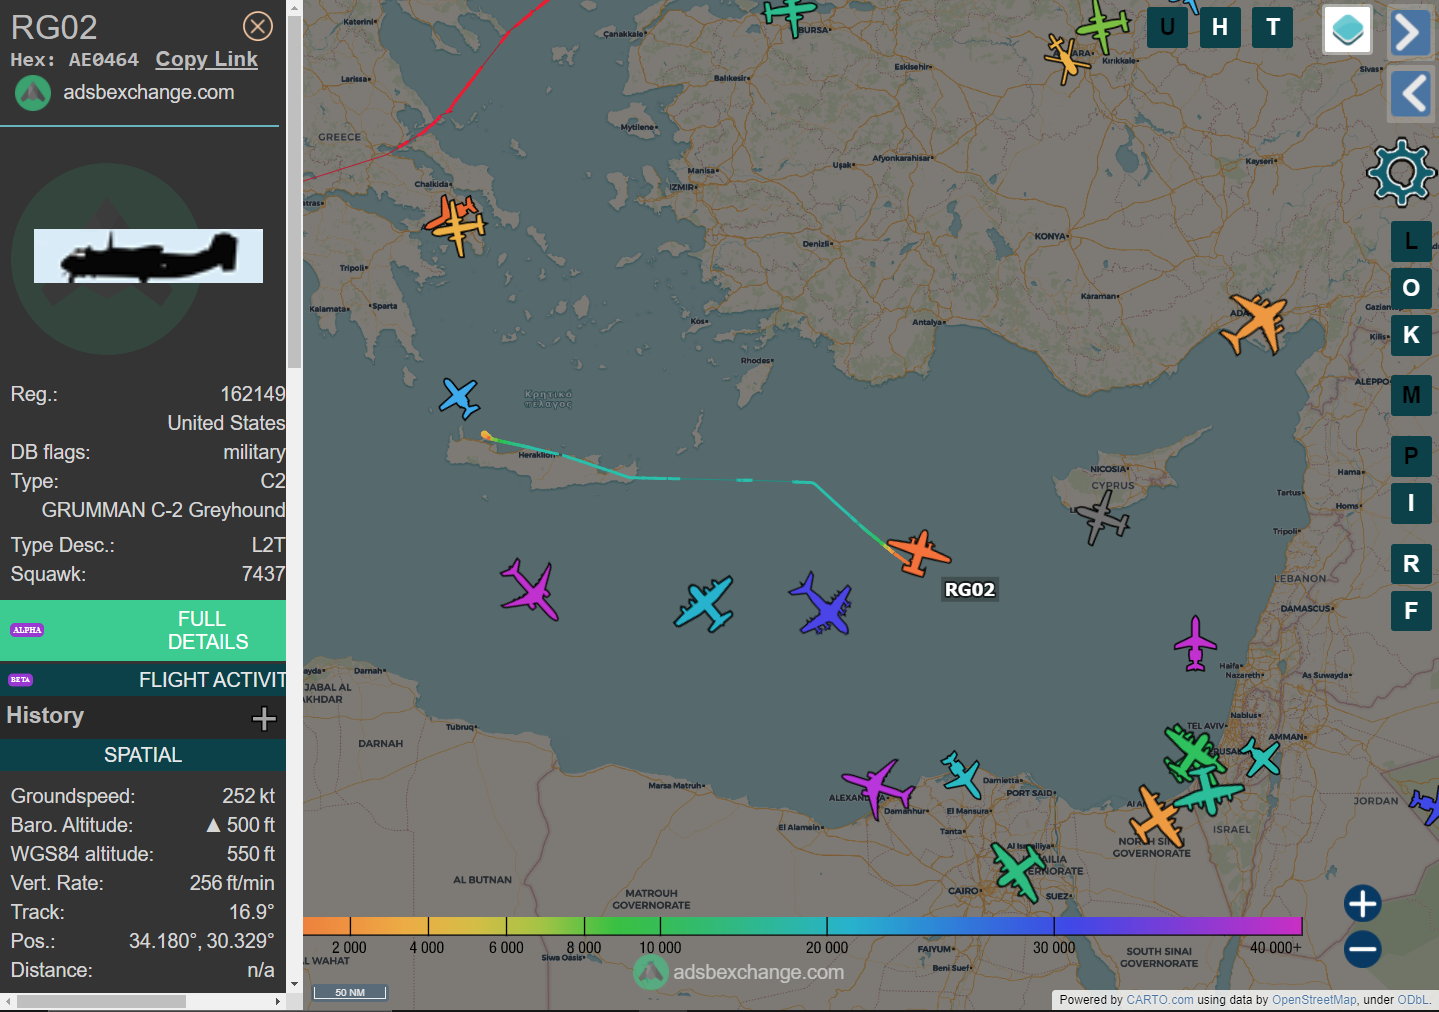
Task: Click the purple 40 000+ legend segment
Action: (1276, 926)
